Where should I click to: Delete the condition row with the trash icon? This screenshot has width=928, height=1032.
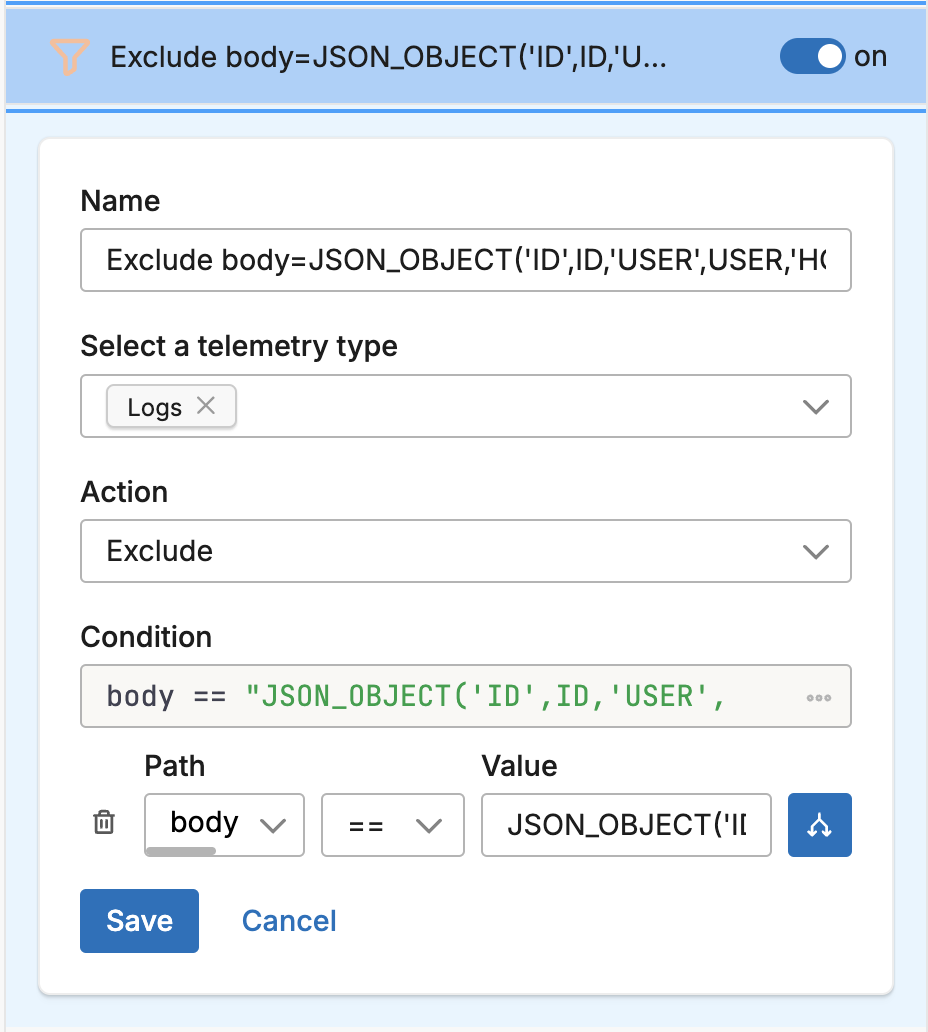coord(104,823)
